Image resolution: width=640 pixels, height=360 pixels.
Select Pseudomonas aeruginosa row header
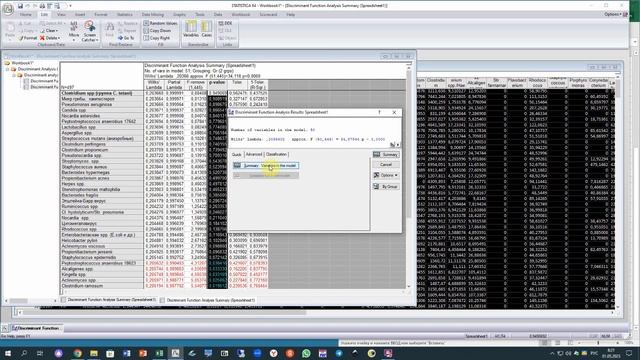(102, 104)
